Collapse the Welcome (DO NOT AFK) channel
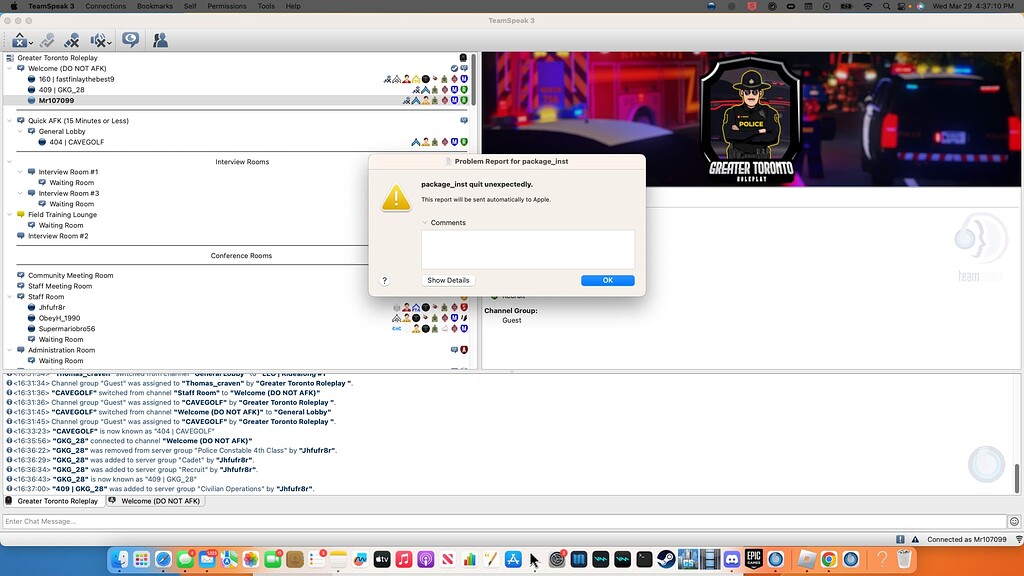The image size is (1024, 576). click(x=10, y=68)
